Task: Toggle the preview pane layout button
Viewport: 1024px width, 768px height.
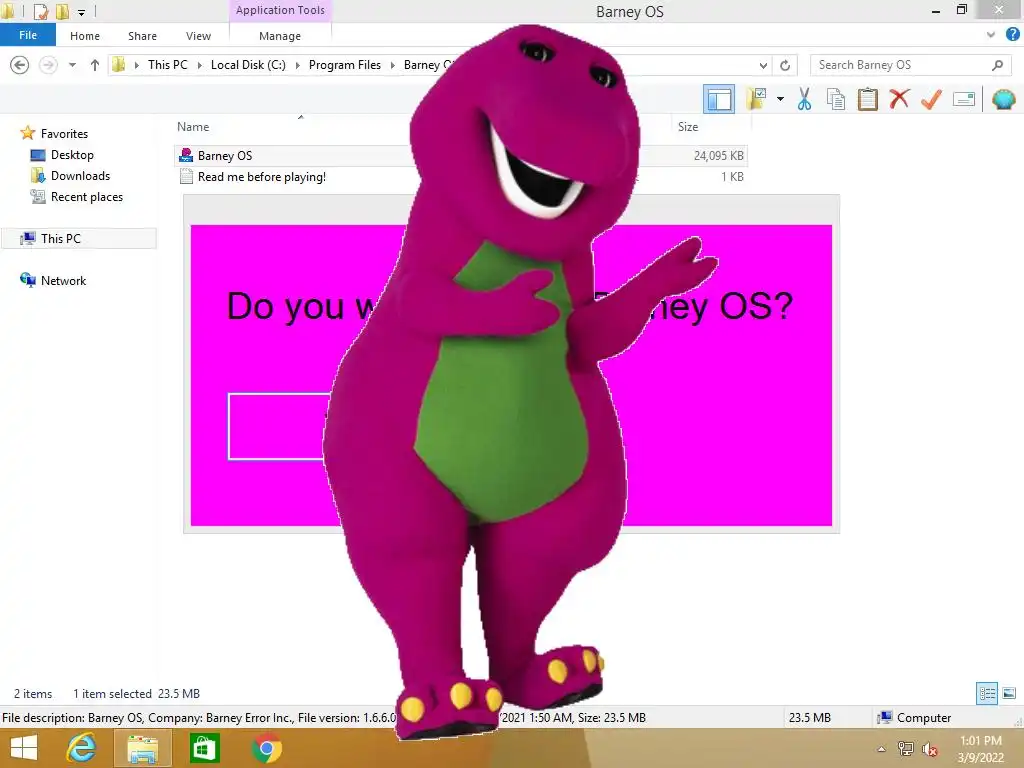Action: click(719, 99)
